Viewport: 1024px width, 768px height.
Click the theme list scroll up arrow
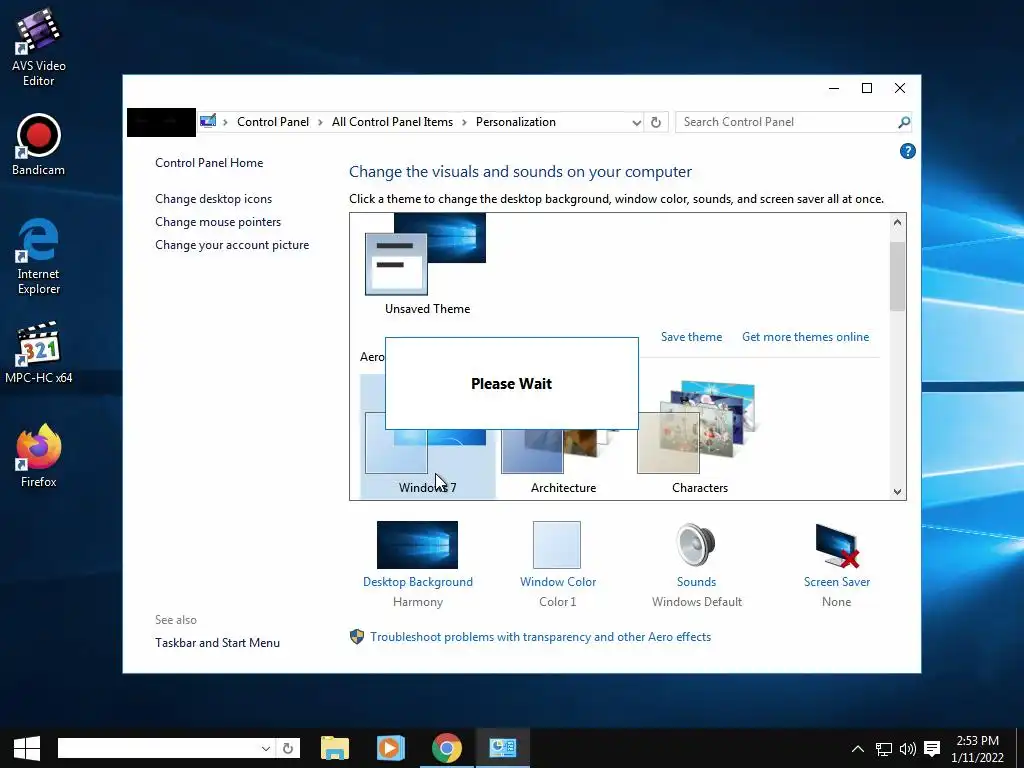pos(897,223)
